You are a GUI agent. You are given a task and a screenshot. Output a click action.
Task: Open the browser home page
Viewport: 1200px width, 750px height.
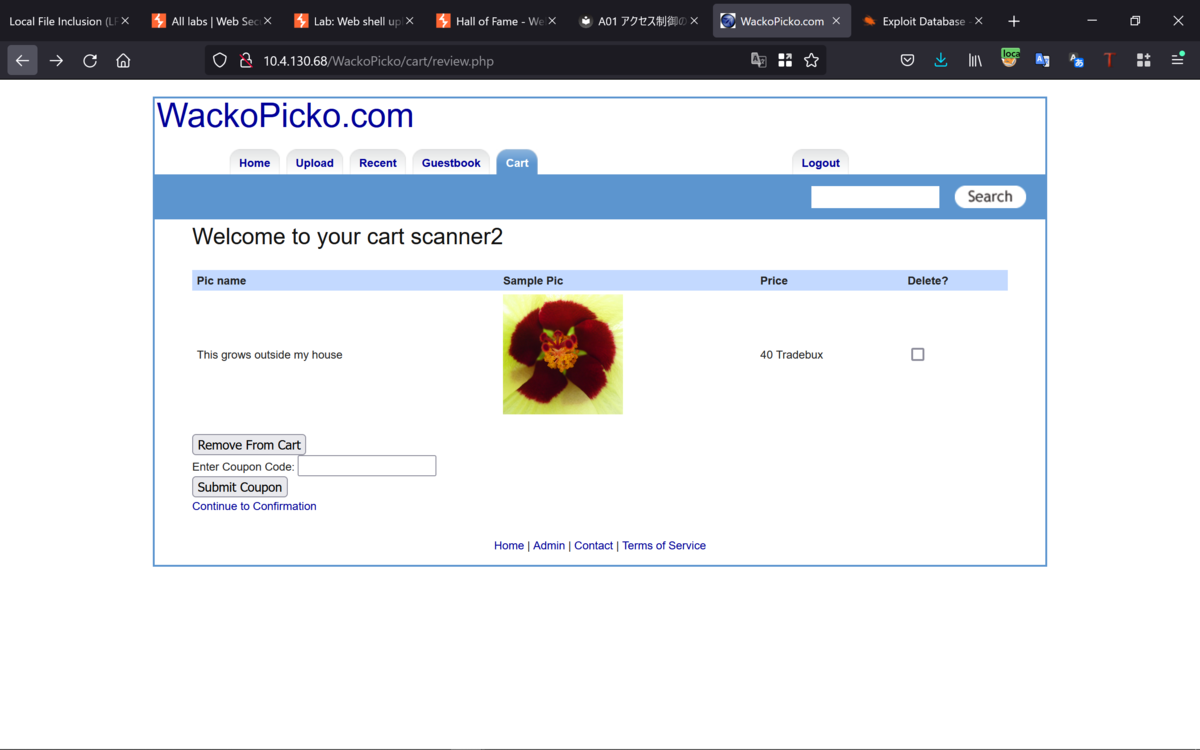[x=123, y=61]
